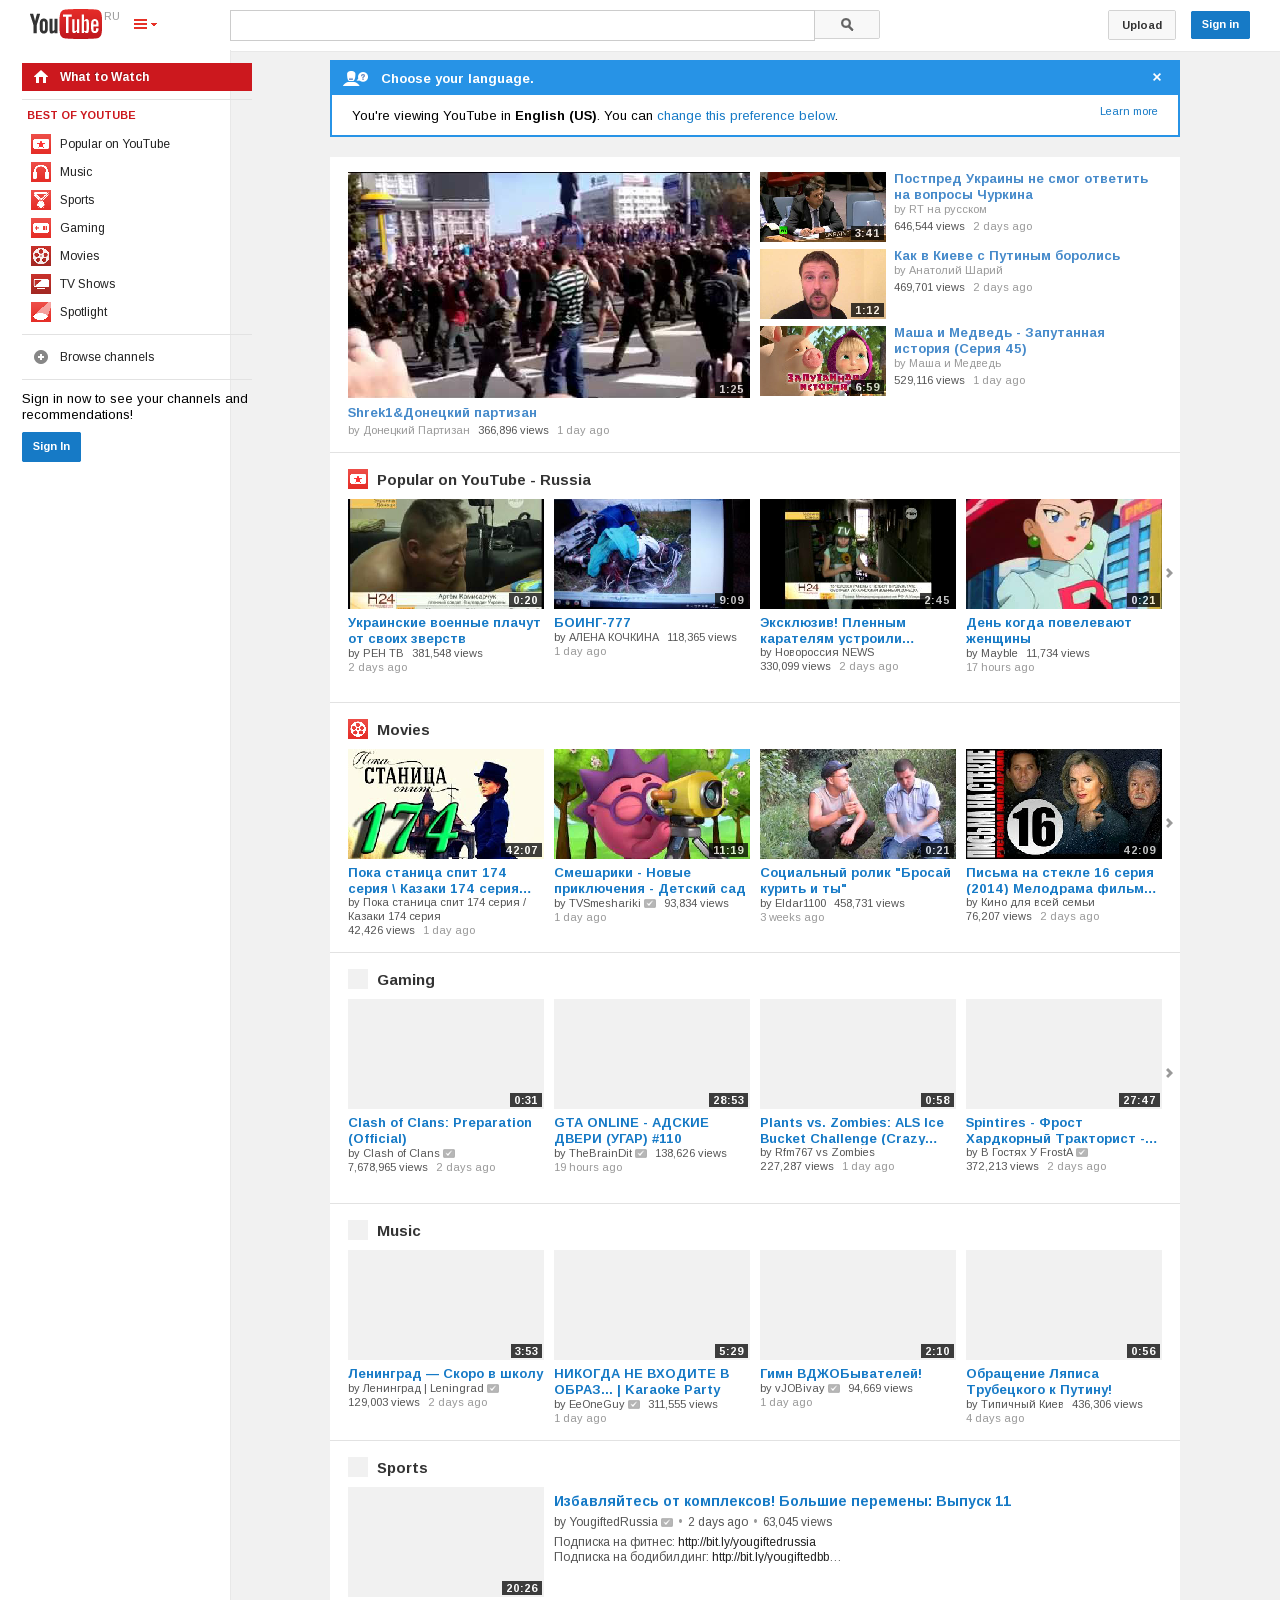Open Гимн ВДЖОБывателей! video title

pos(841,1374)
